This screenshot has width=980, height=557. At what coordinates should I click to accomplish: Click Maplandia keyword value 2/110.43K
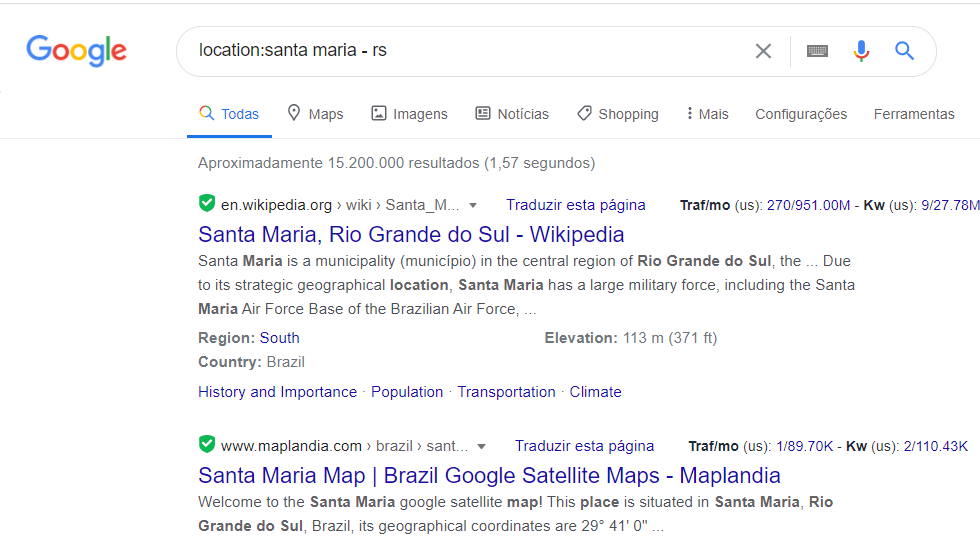(936, 446)
